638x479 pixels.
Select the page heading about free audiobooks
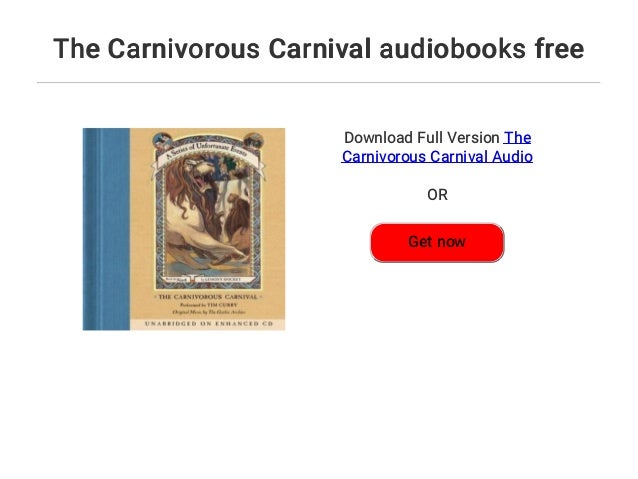pyautogui.click(x=319, y=48)
